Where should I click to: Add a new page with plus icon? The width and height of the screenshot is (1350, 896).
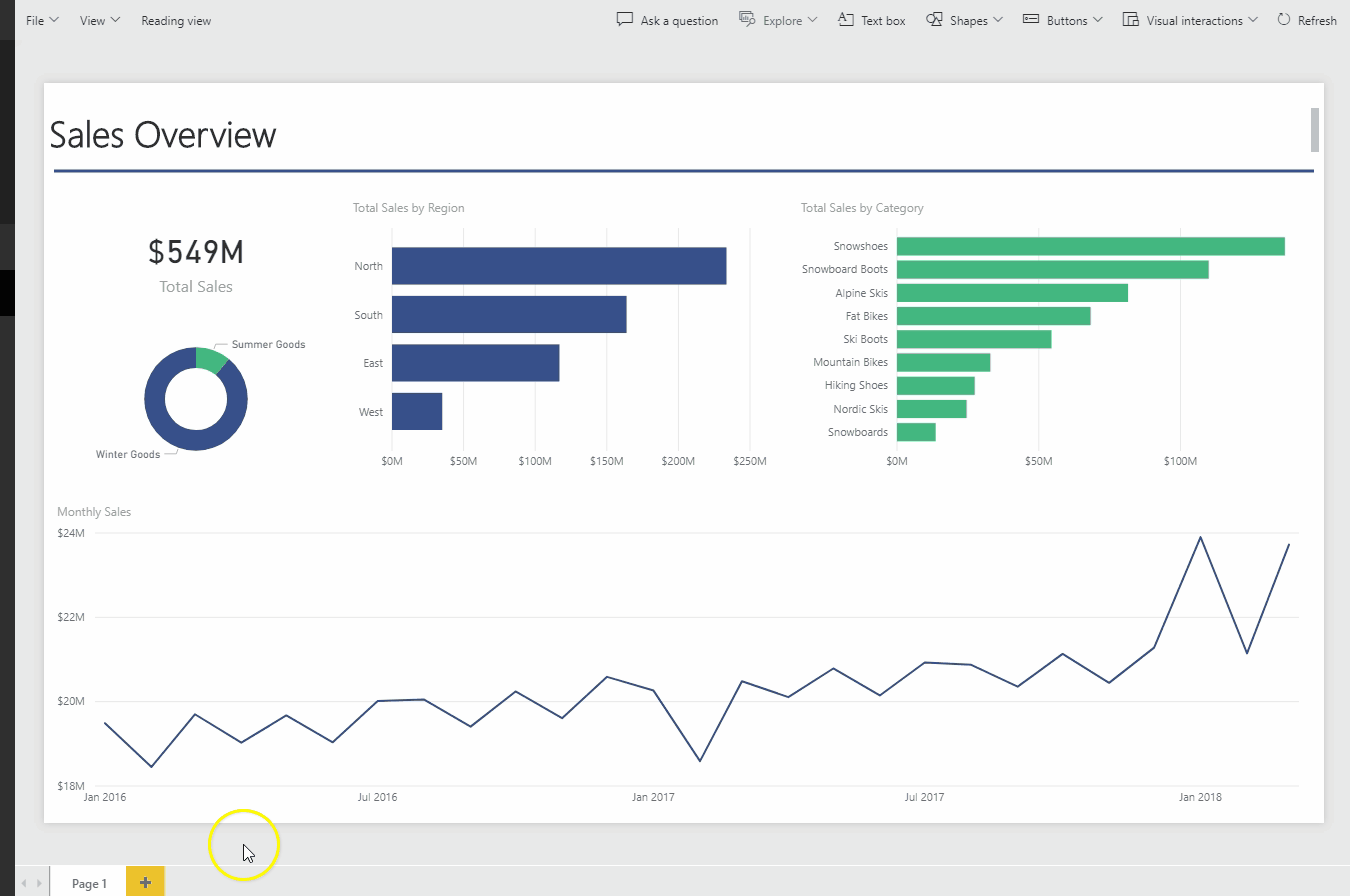pyautogui.click(x=145, y=882)
